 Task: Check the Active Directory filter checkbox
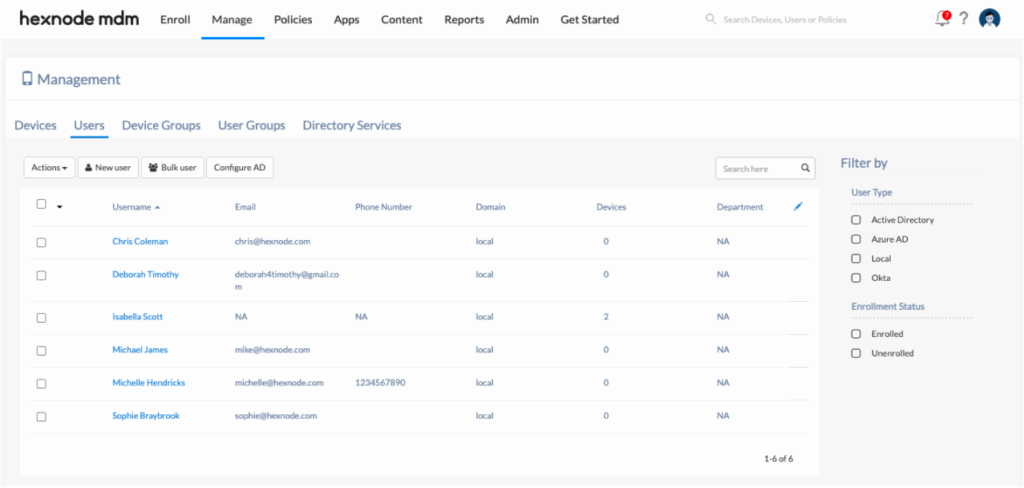[856, 220]
